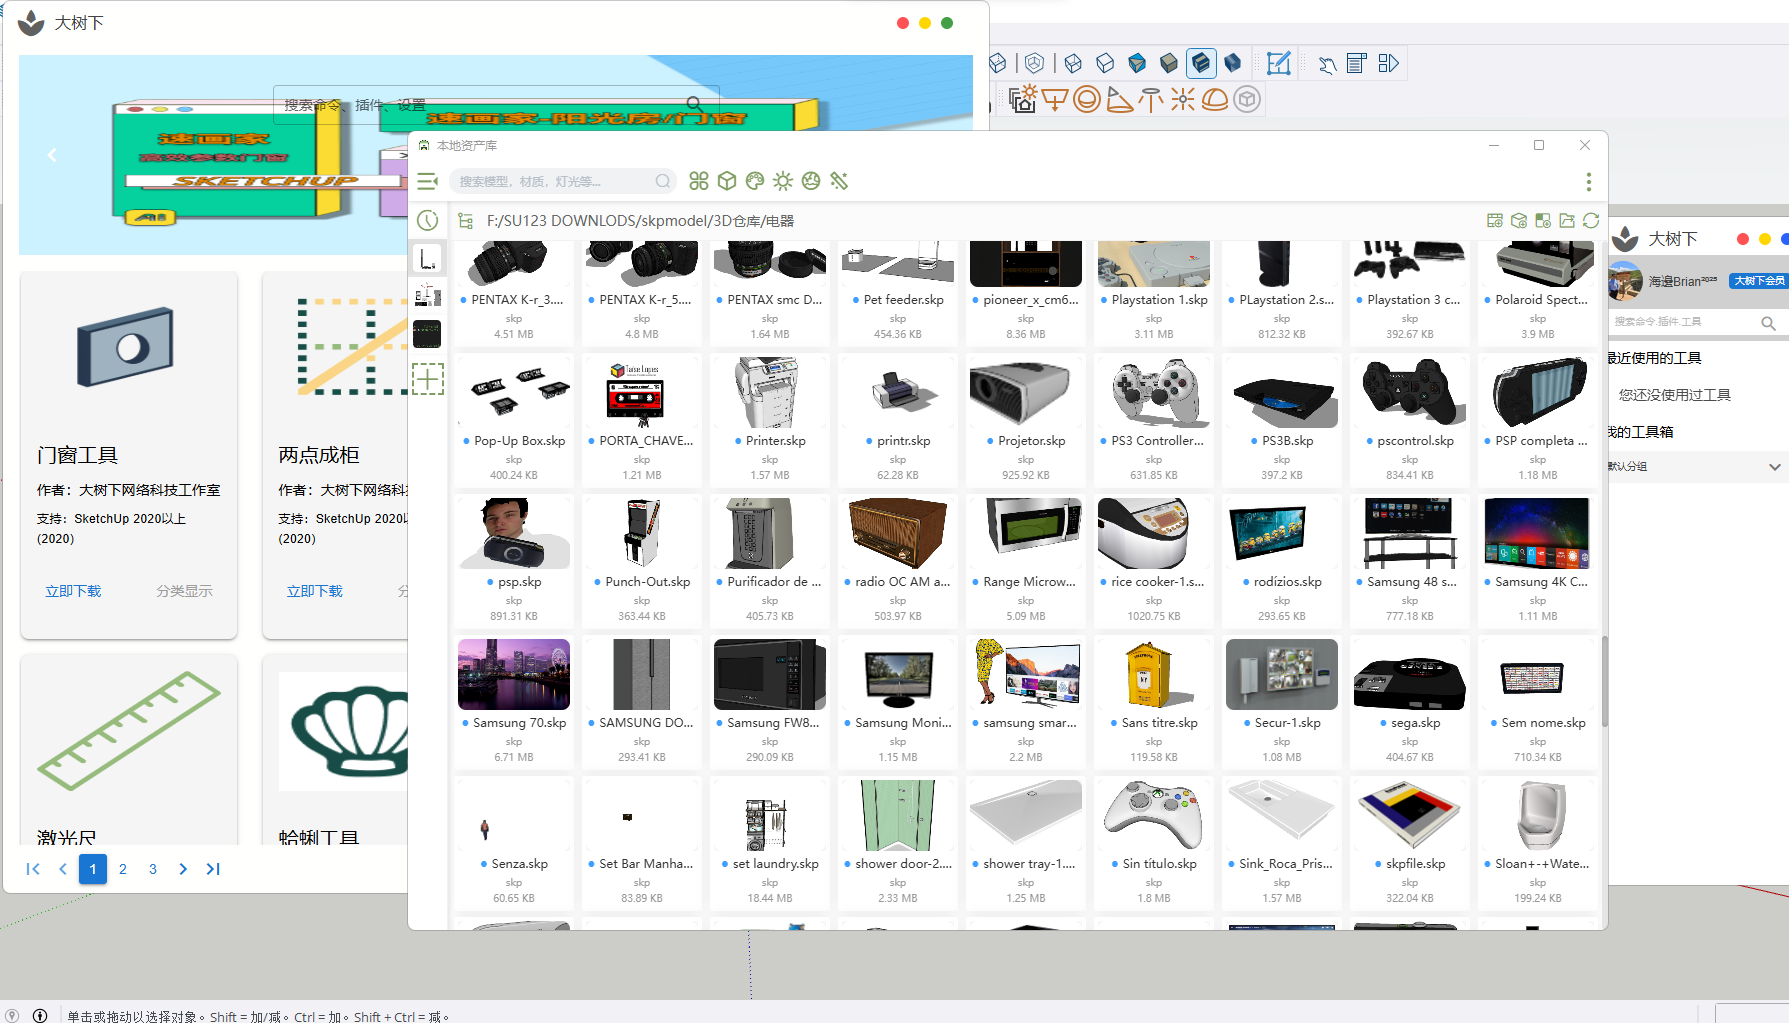Open the three-dot more options menu
The width and height of the screenshot is (1789, 1023).
click(x=1588, y=182)
